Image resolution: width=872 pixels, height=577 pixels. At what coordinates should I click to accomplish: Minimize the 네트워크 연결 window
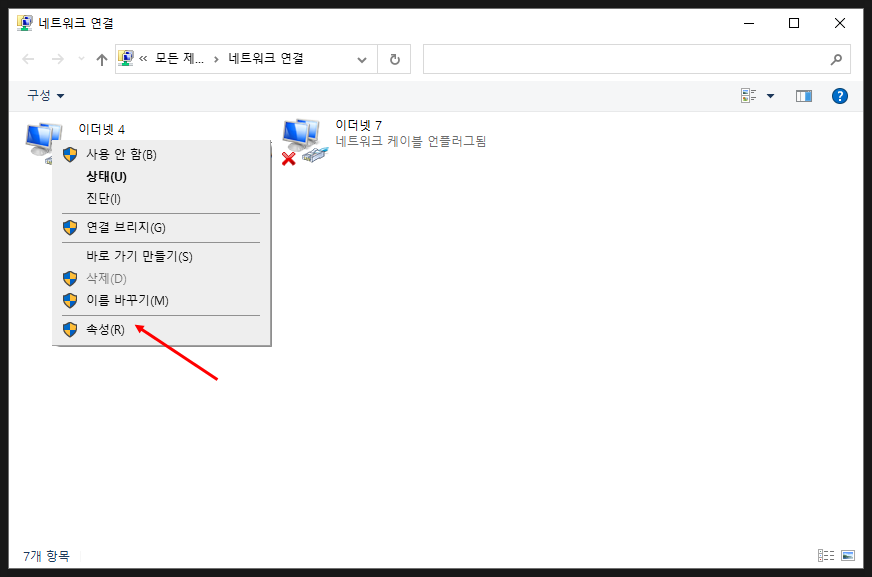coord(749,23)
